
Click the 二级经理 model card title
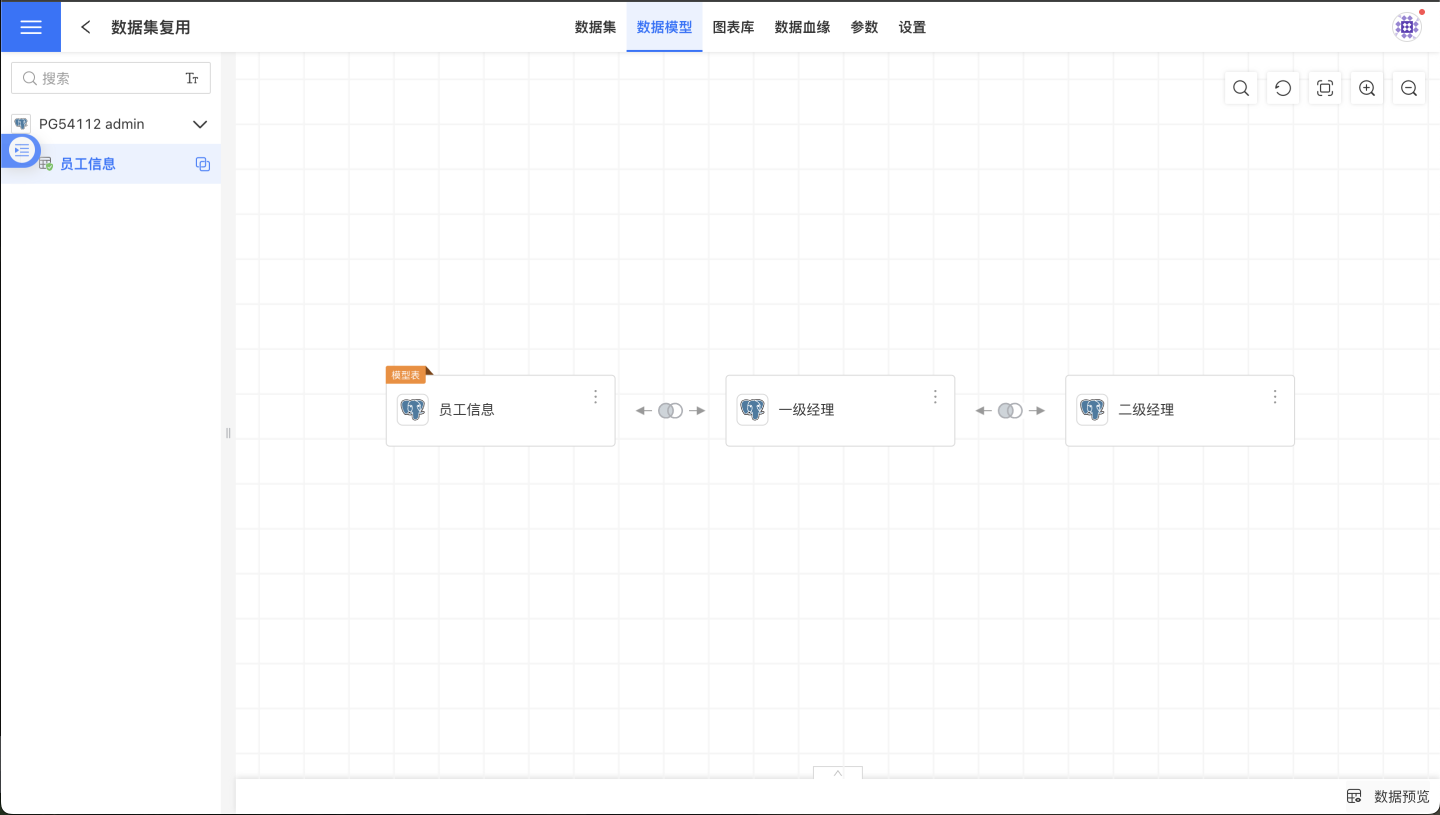point(1146,410)
